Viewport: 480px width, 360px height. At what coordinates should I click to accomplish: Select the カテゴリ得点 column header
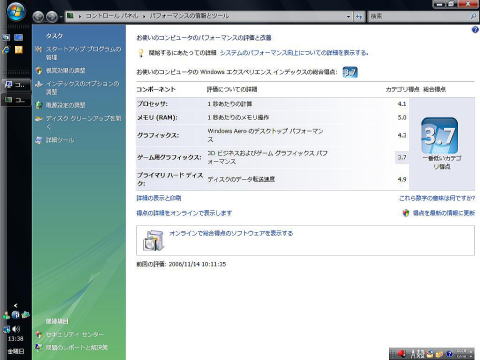click(x=402, y=89)
